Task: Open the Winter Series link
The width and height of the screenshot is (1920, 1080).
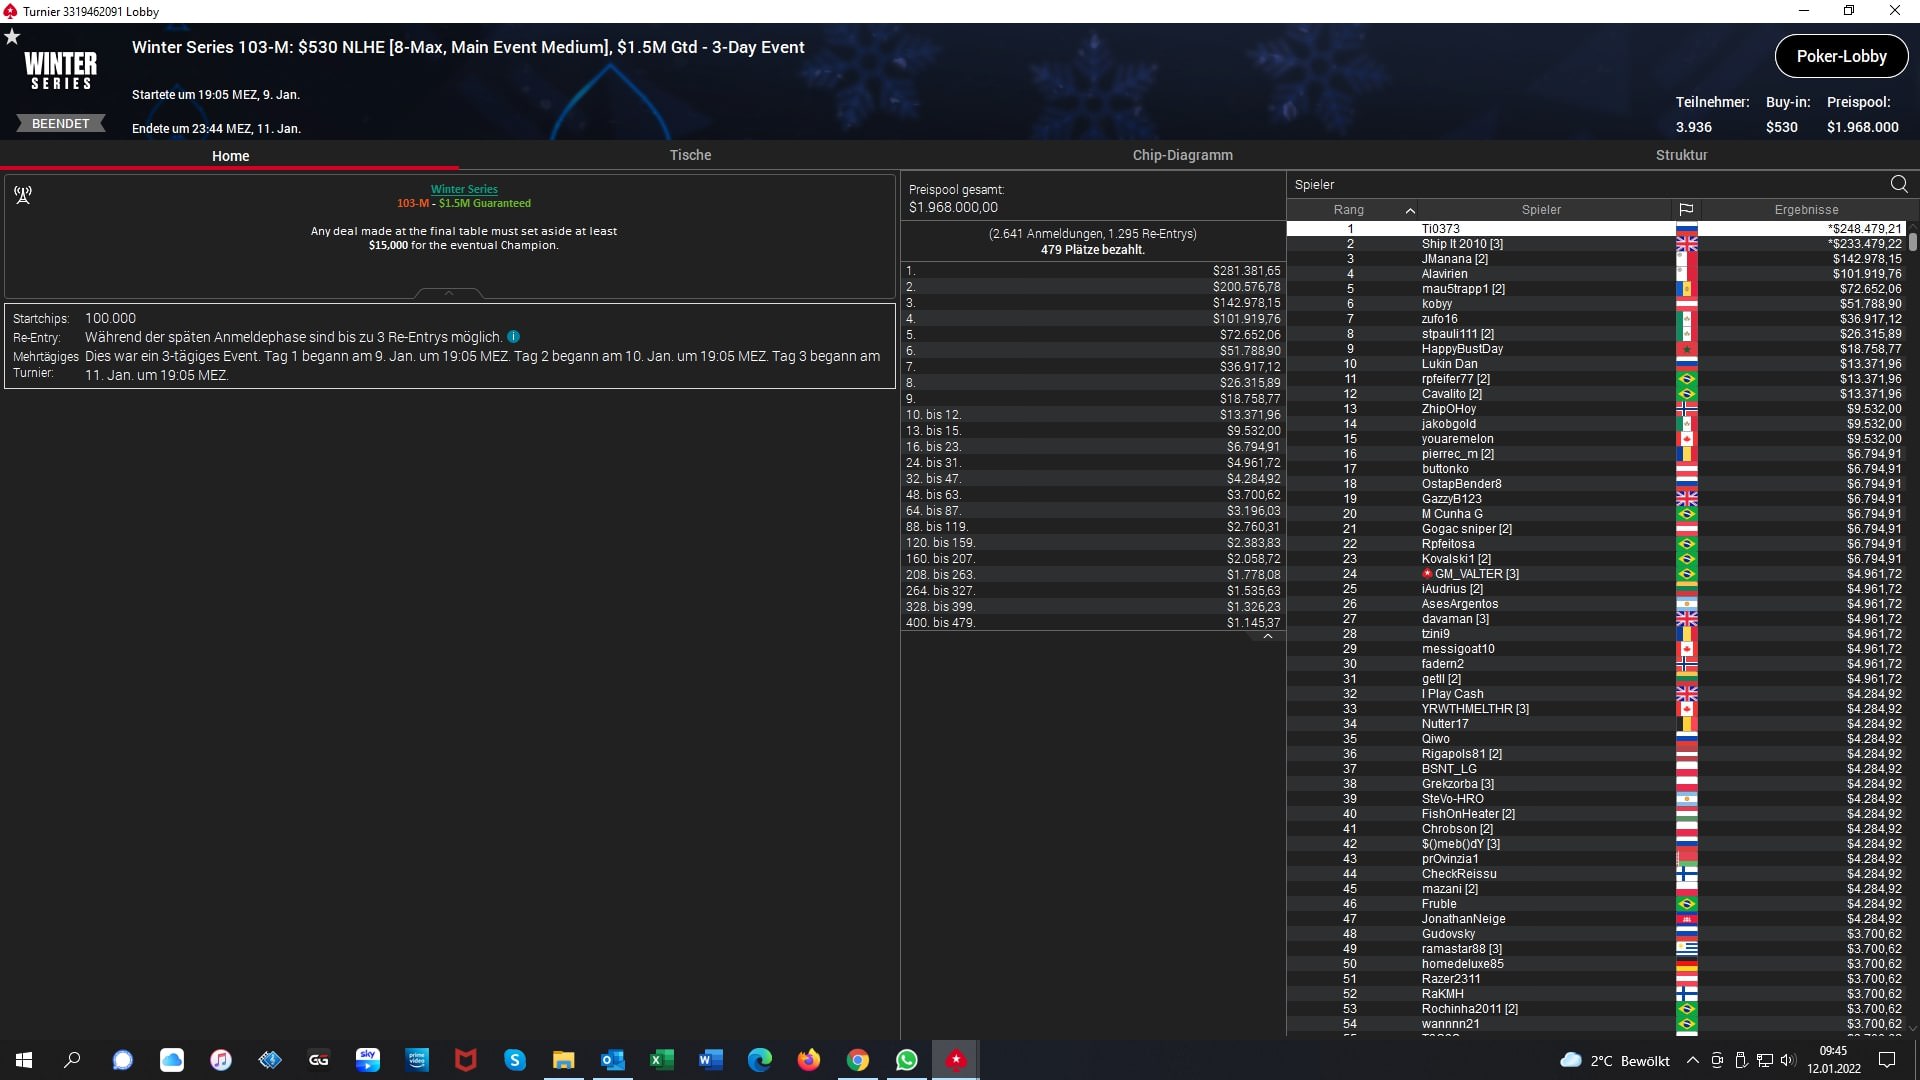Action: (464, 189)
